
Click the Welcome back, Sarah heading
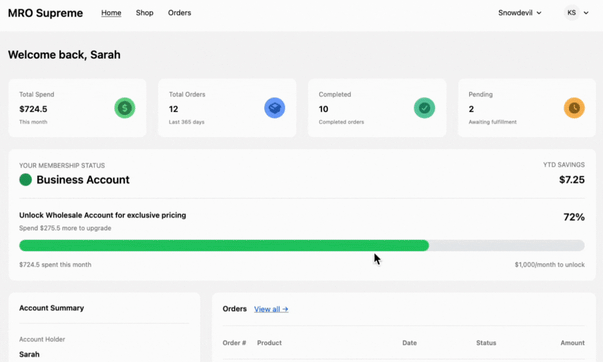pos(64,55)
